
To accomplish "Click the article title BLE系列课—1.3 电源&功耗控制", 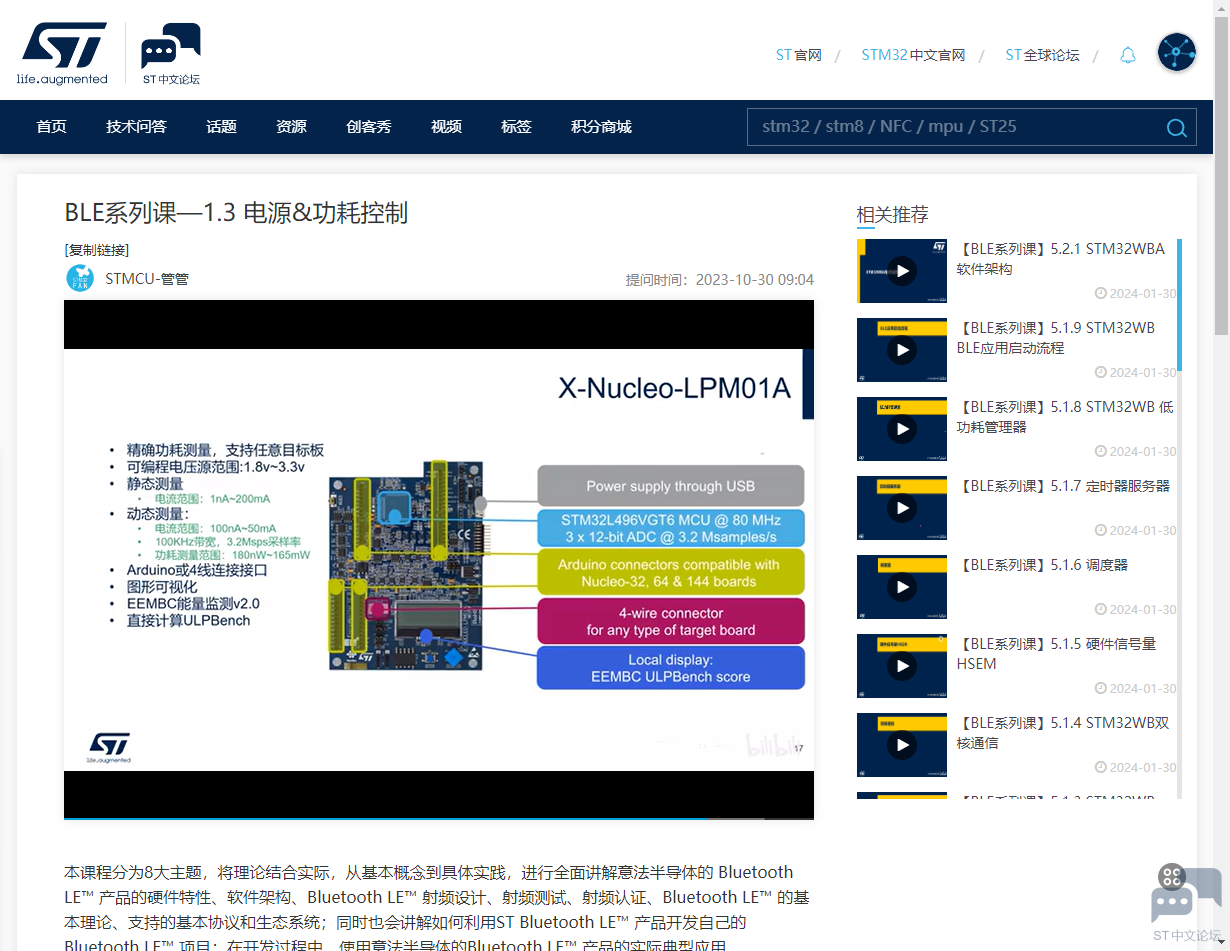I will (x=236, y=213).
